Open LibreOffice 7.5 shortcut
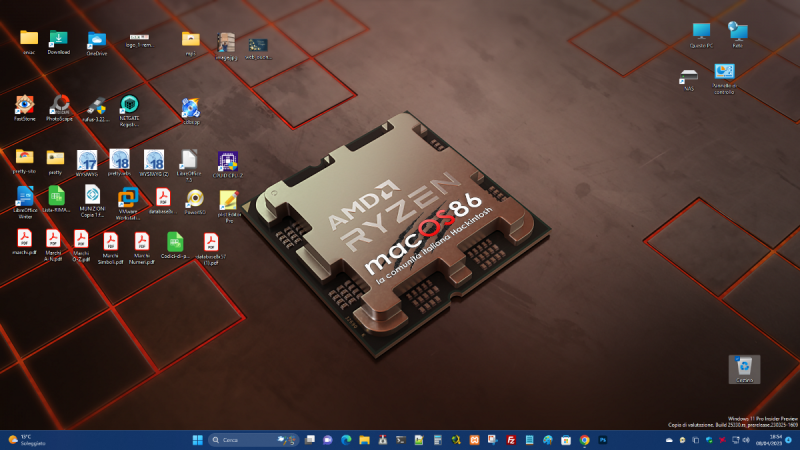Viewport: 800px width, 450px height. coord(189,165)
